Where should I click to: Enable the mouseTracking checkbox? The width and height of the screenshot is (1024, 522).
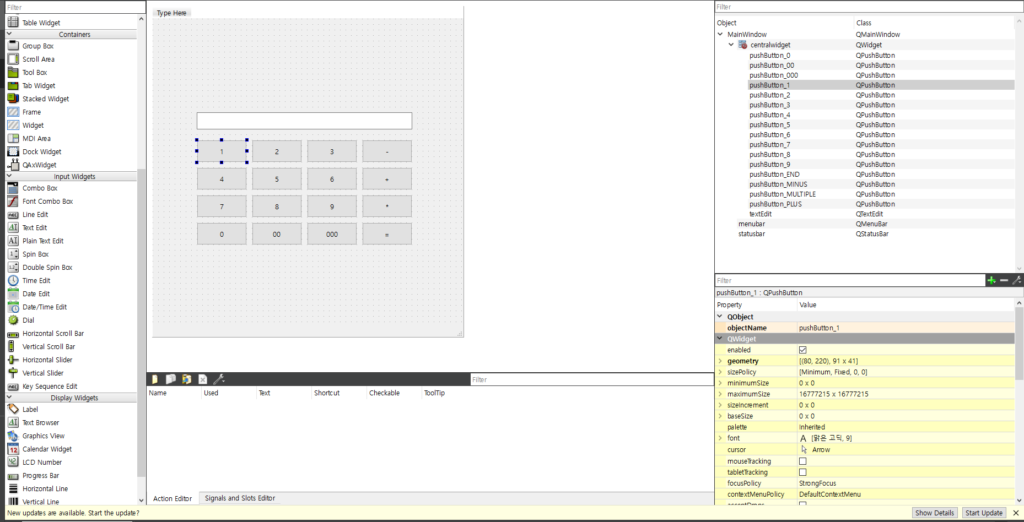(803, 461)
